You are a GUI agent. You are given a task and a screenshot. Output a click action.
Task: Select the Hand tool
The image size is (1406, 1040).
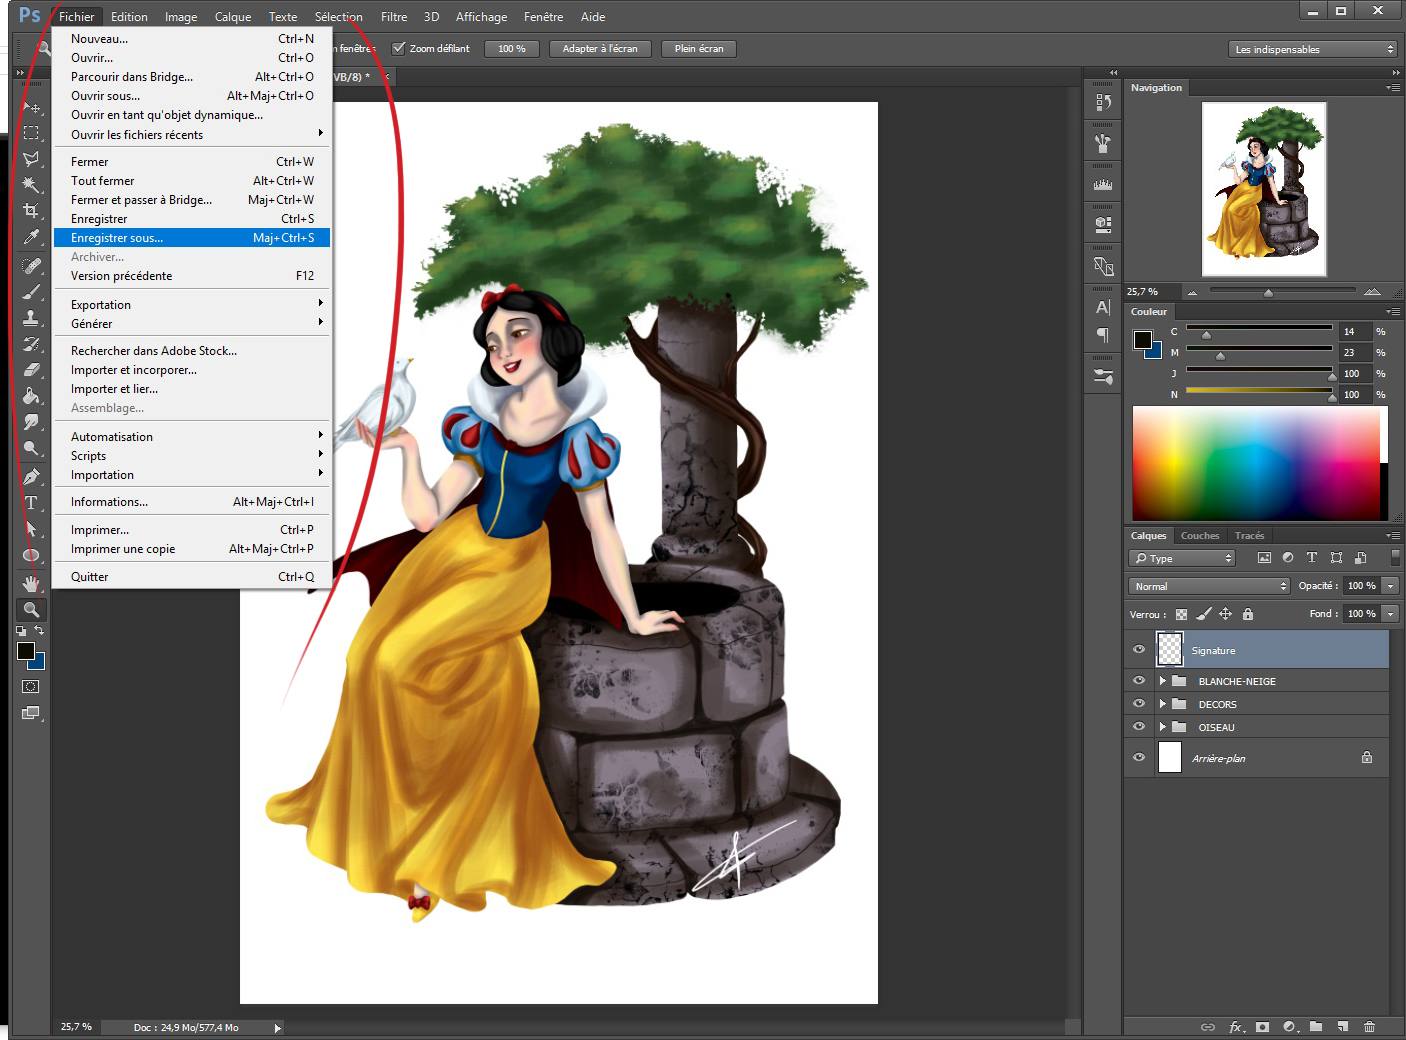pos(31,583)
